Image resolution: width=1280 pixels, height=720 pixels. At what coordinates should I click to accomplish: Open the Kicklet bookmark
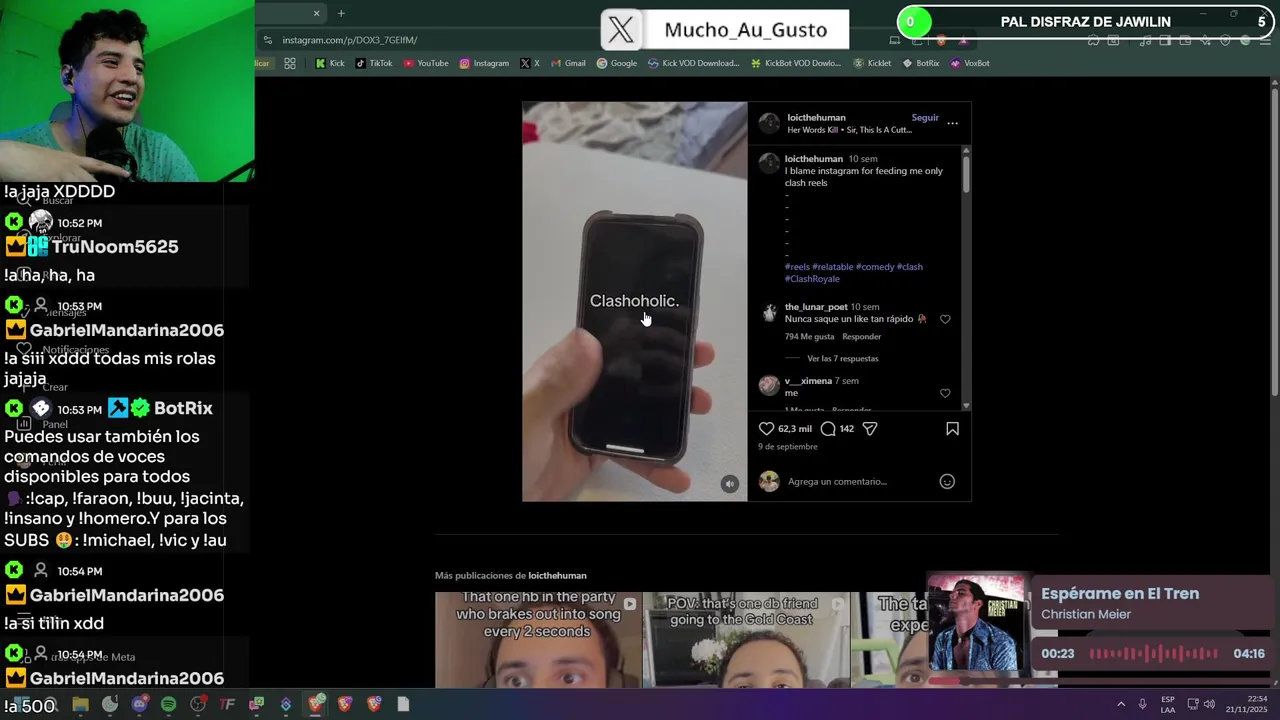pos(872,63)
